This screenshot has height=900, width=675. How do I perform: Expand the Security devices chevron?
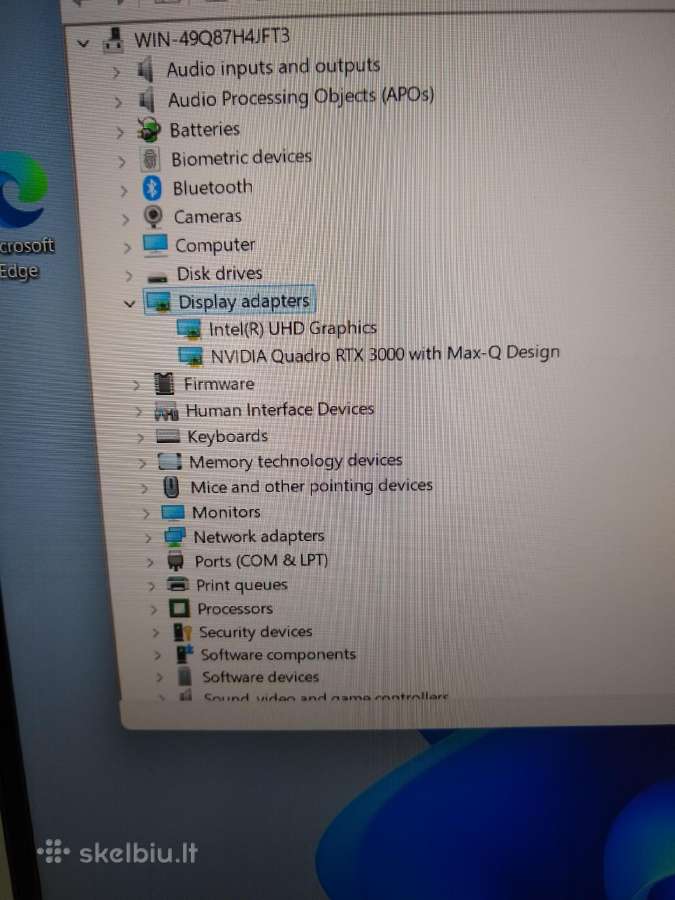[156, 633]
